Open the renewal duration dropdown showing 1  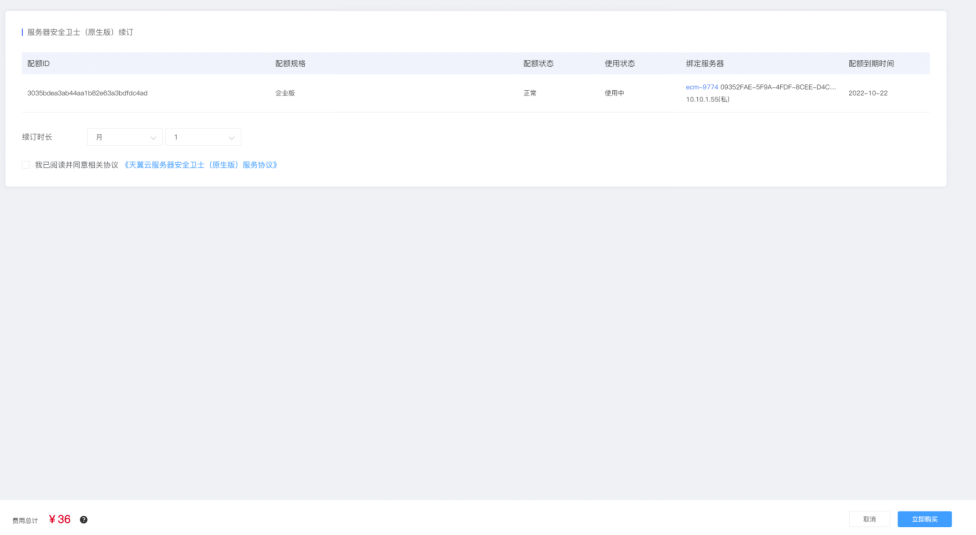coord(203,137)
